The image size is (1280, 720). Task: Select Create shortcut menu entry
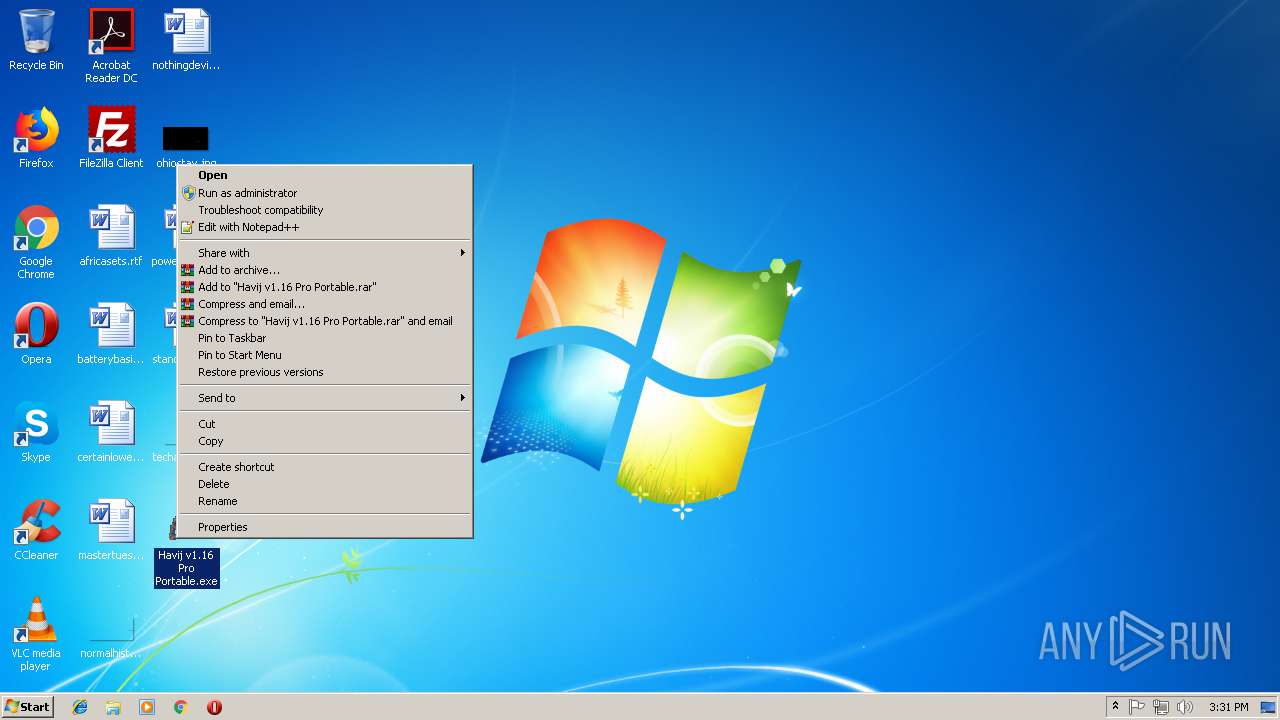click(324, 467)
